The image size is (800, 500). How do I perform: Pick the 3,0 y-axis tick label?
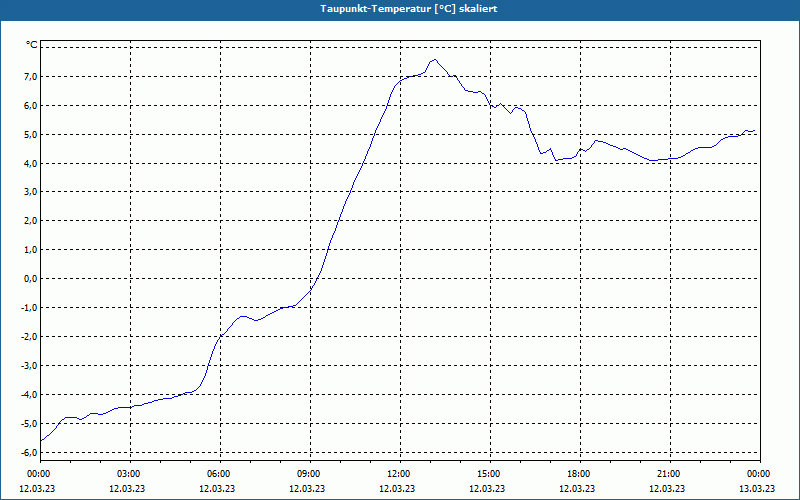point(30,192)
